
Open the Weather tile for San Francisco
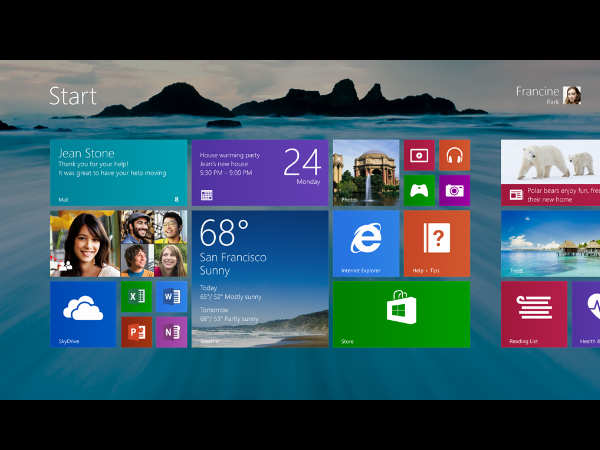click(260, 279)
